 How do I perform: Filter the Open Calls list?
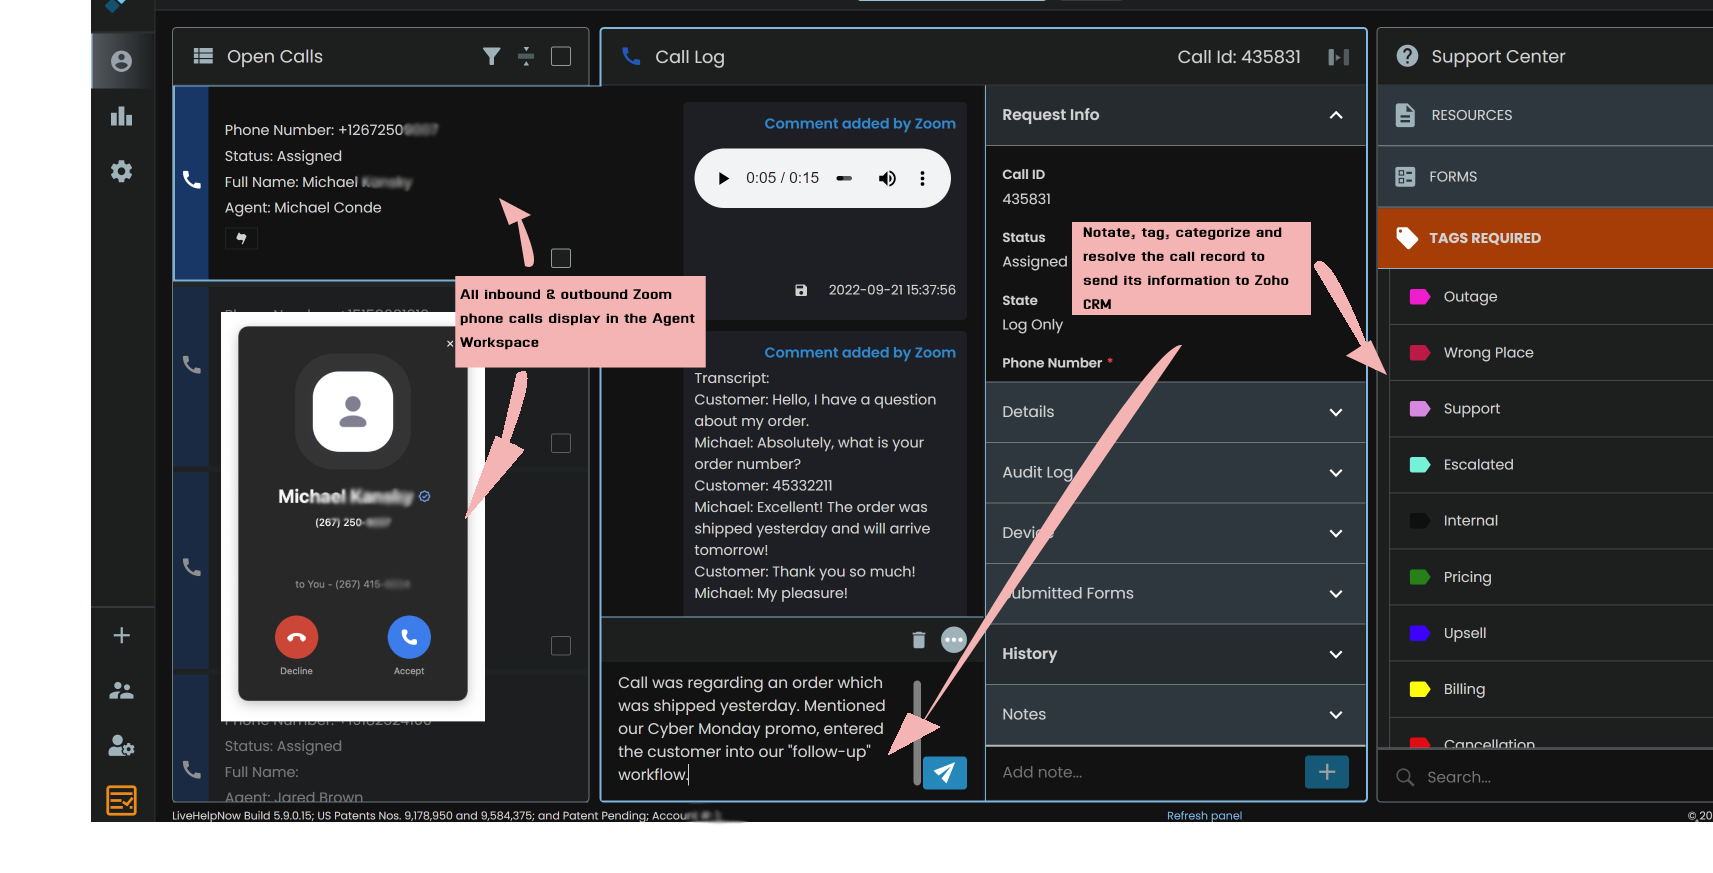point(491,56)
